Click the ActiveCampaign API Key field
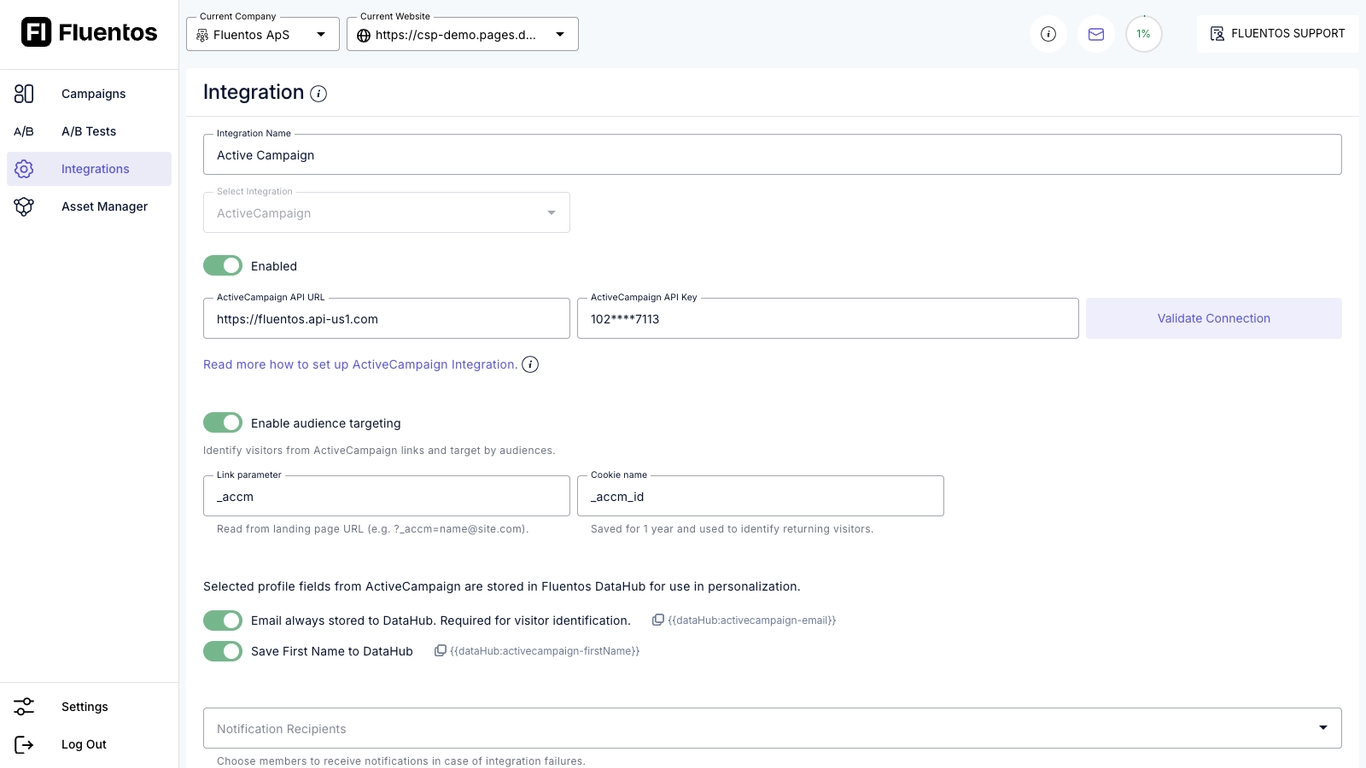Image resolution: width=1366 pixels, height=768 pixels. pos(828,318)
